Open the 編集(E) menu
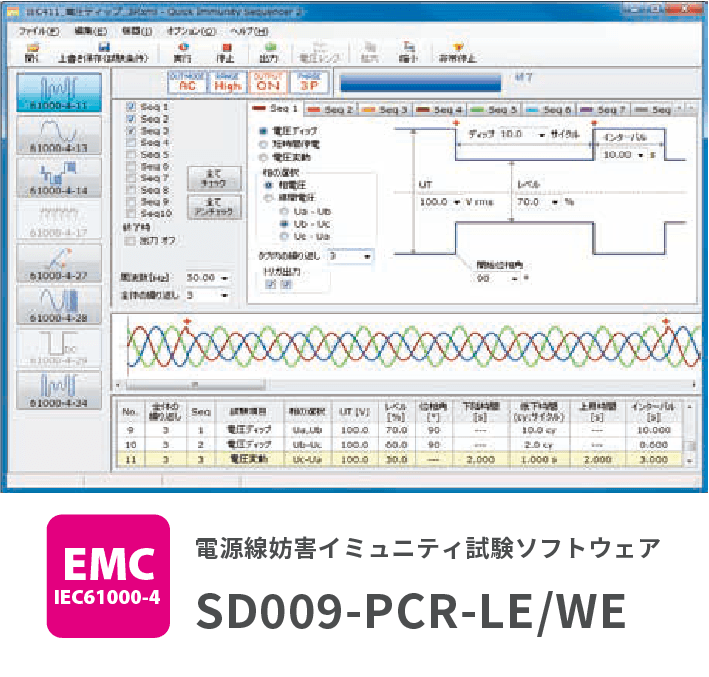Viewport: 709px width, 677px height. (90, 31)
